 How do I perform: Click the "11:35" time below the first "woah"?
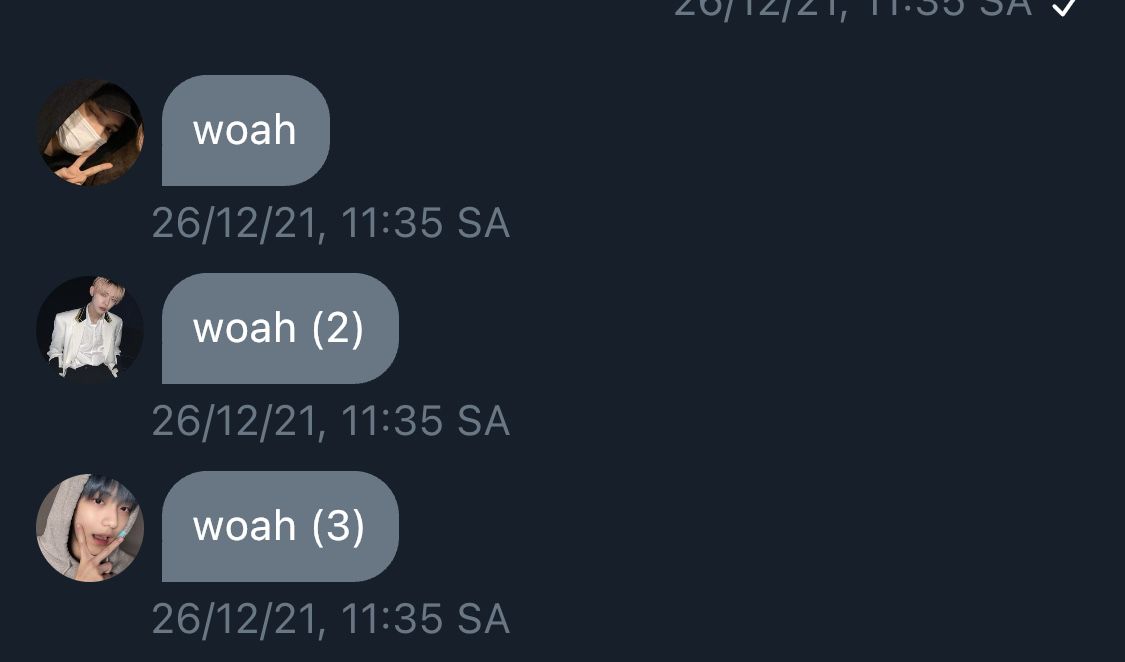tap(392, 223)
